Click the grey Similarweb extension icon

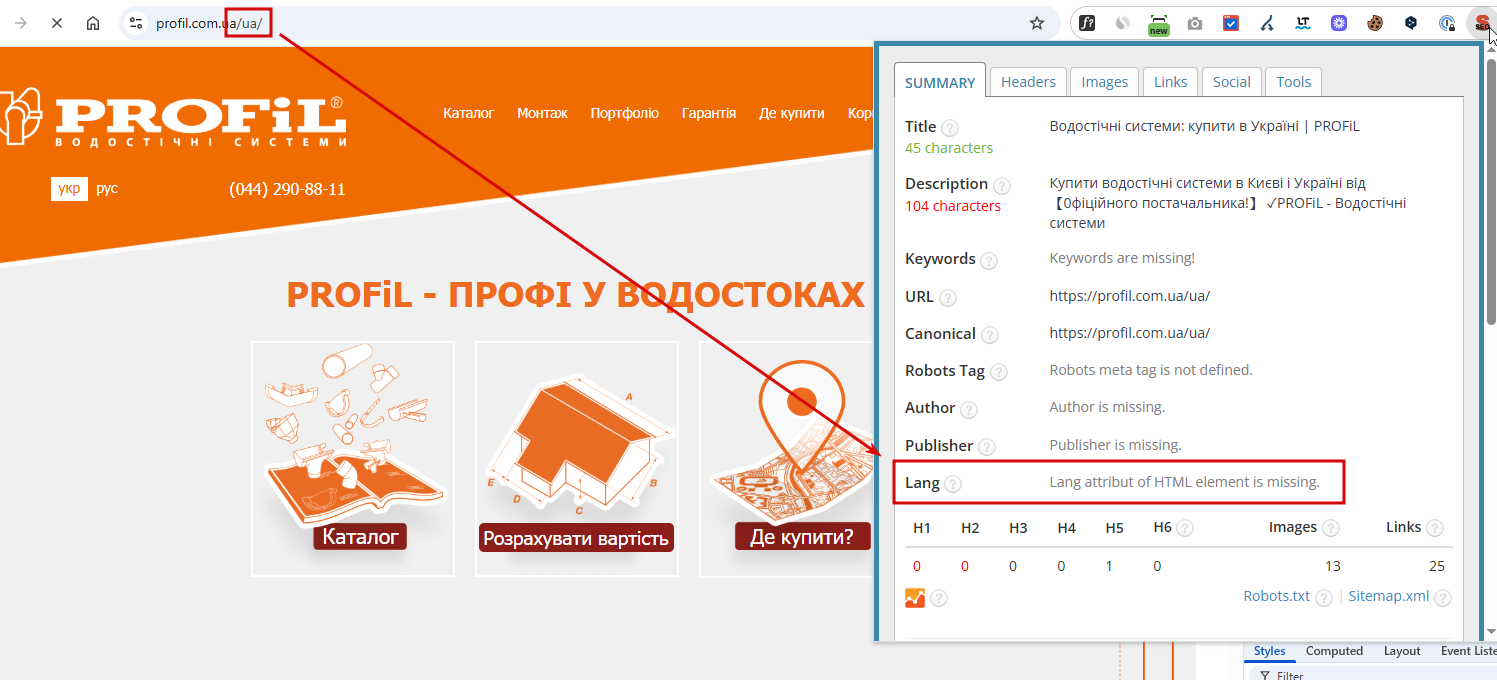click(x=1123, y=23)
